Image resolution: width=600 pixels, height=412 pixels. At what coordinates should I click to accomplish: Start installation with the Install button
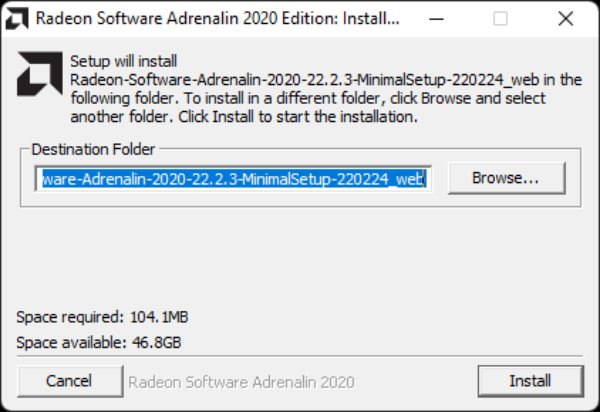coord(530,381)
